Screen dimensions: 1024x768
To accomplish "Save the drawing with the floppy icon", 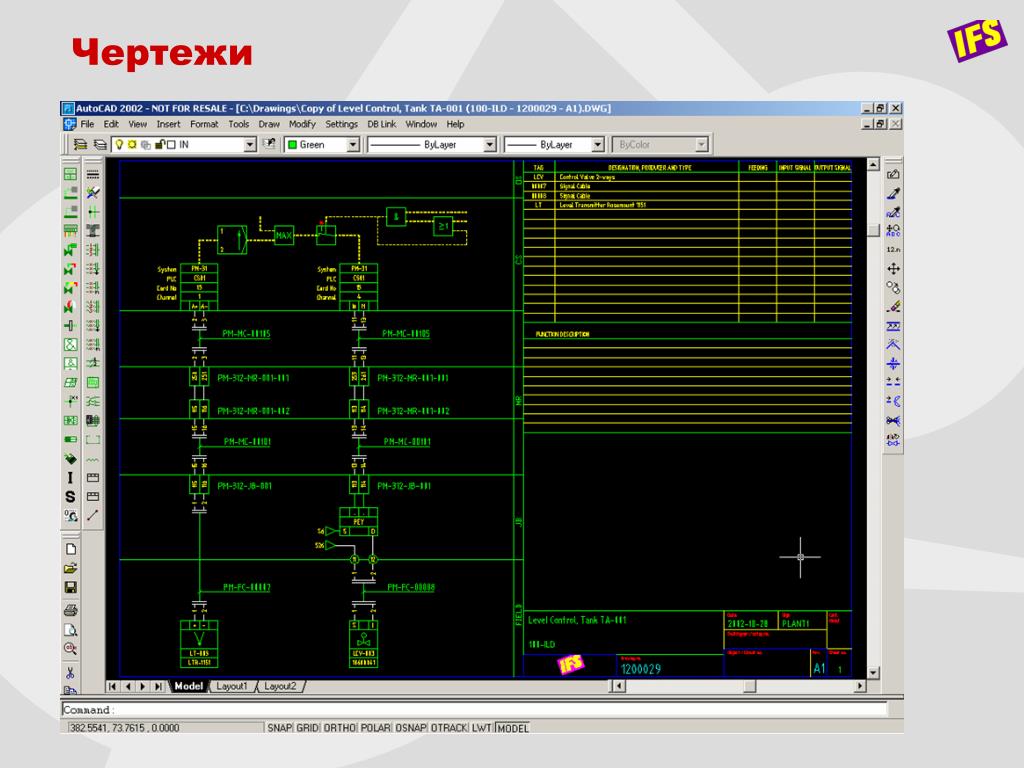I will coord(71,588).
